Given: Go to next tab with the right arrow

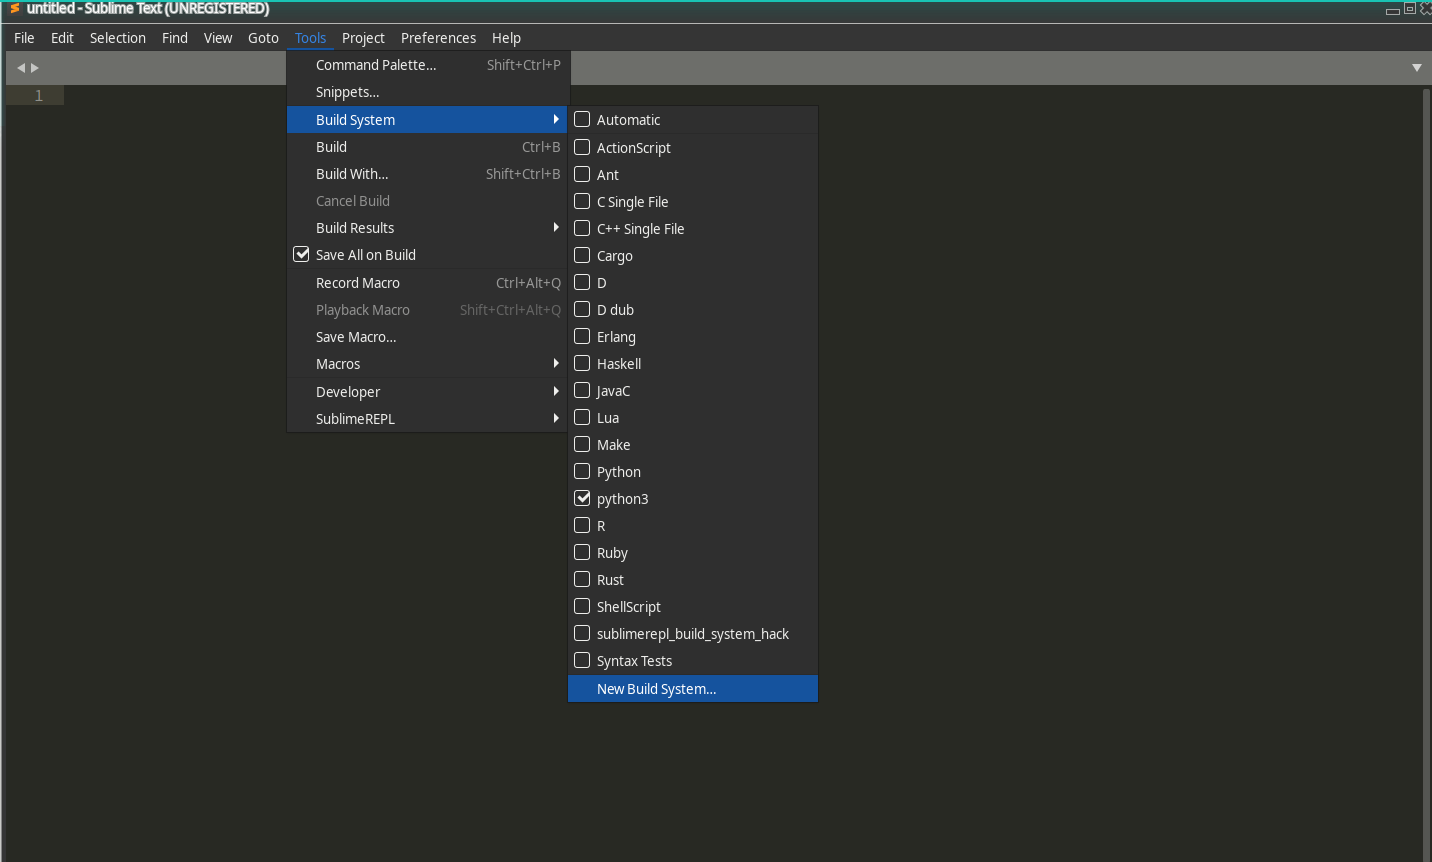Looking at the screenshot, I should pos(35,68).
